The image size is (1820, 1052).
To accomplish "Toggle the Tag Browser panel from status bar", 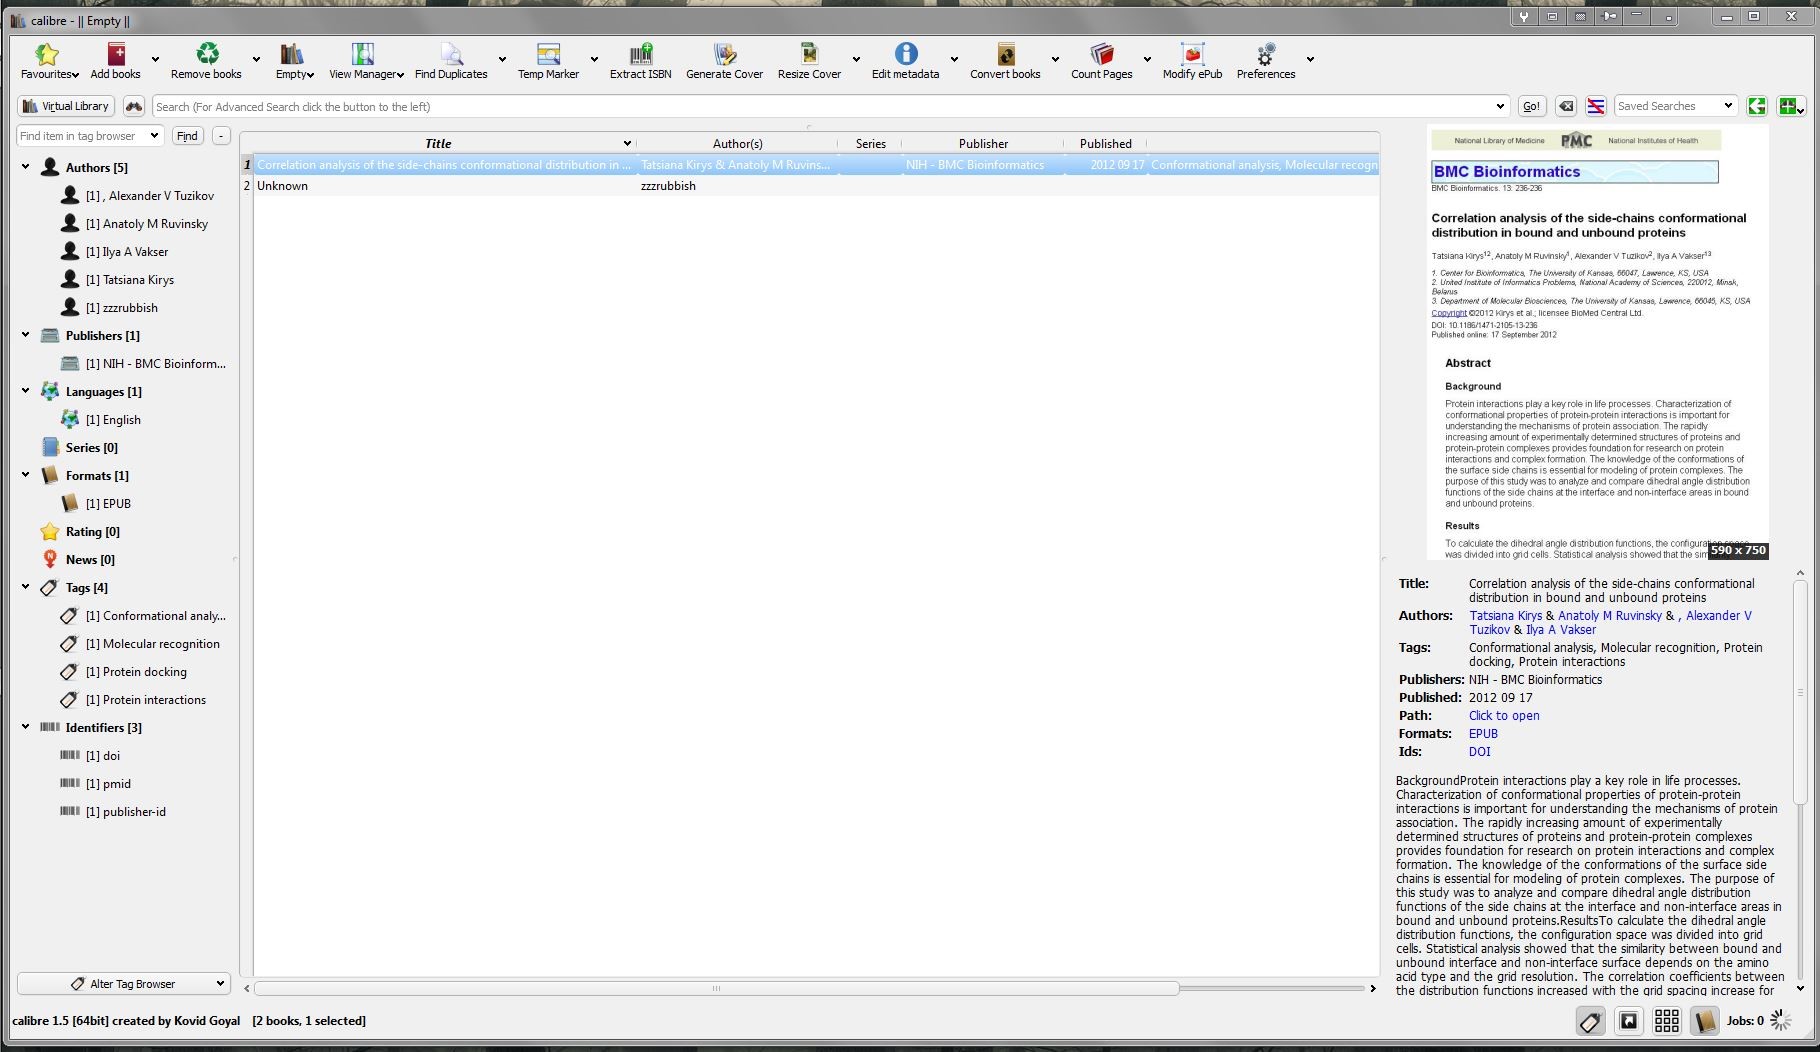I will coord(1590,1021).
